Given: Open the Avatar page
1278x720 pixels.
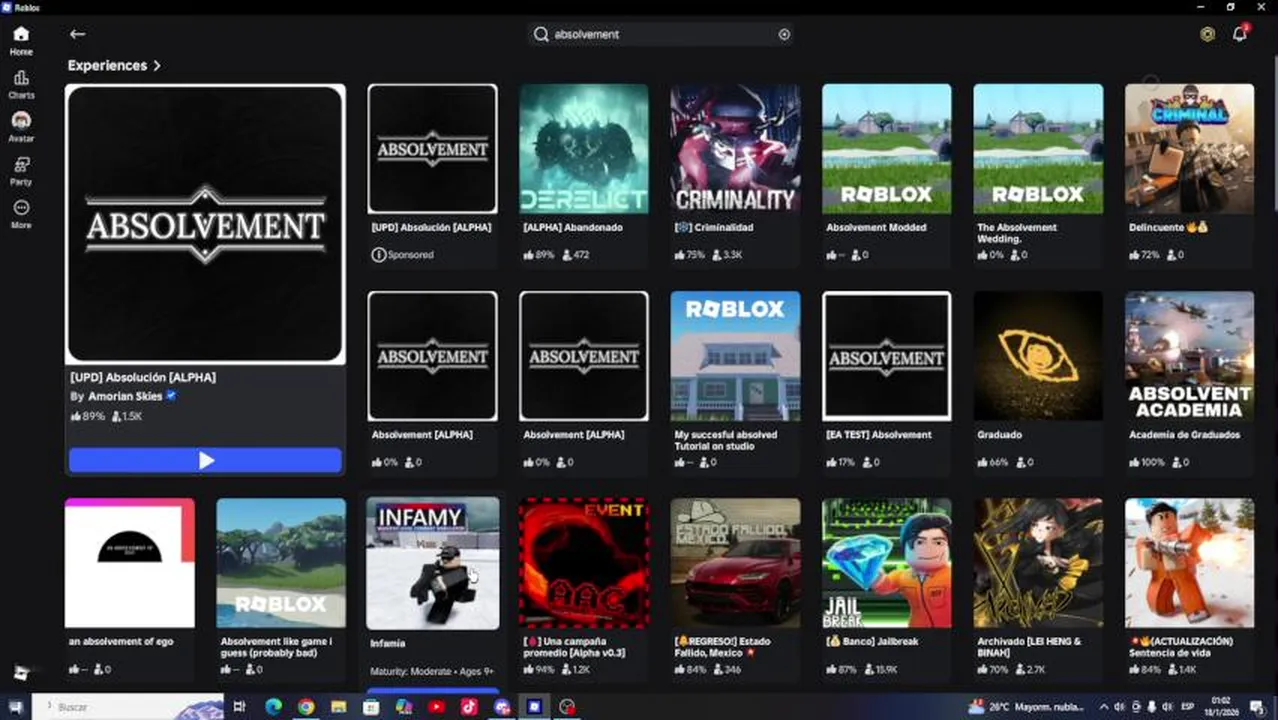Looking at the screenshot, I should pos(21,127).
